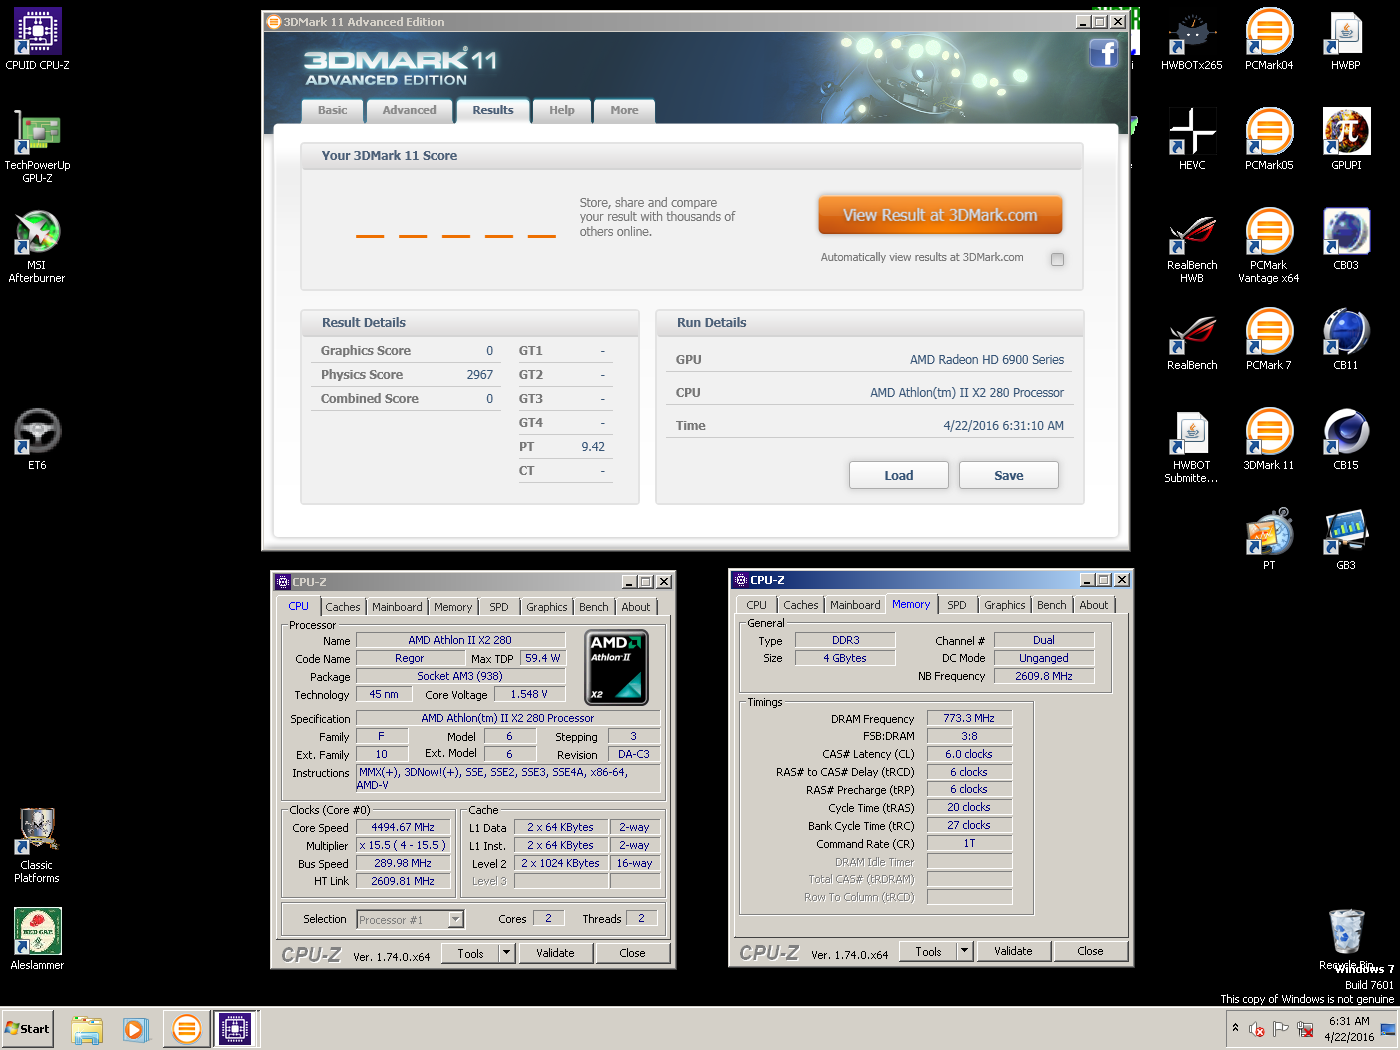Click the Facebook icon in 3DMark
The height and width of the screenshot is (1050, 1400).
(x=1104, y=53)
